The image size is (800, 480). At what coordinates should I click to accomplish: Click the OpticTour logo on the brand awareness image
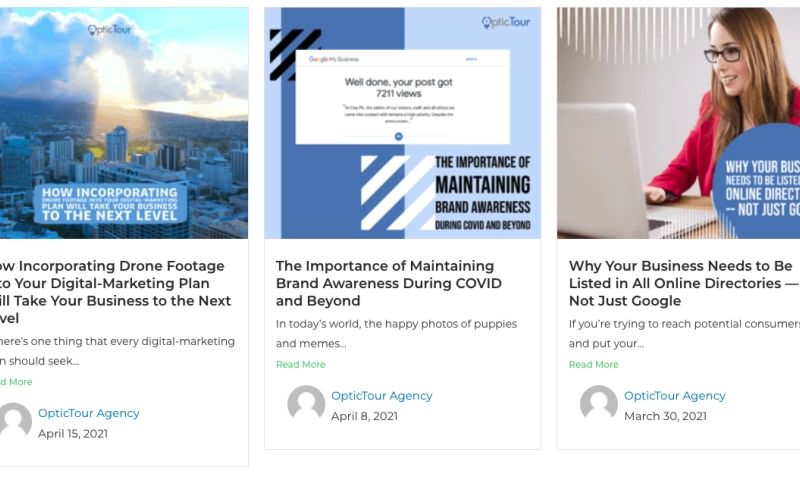(x=506, y=22)
